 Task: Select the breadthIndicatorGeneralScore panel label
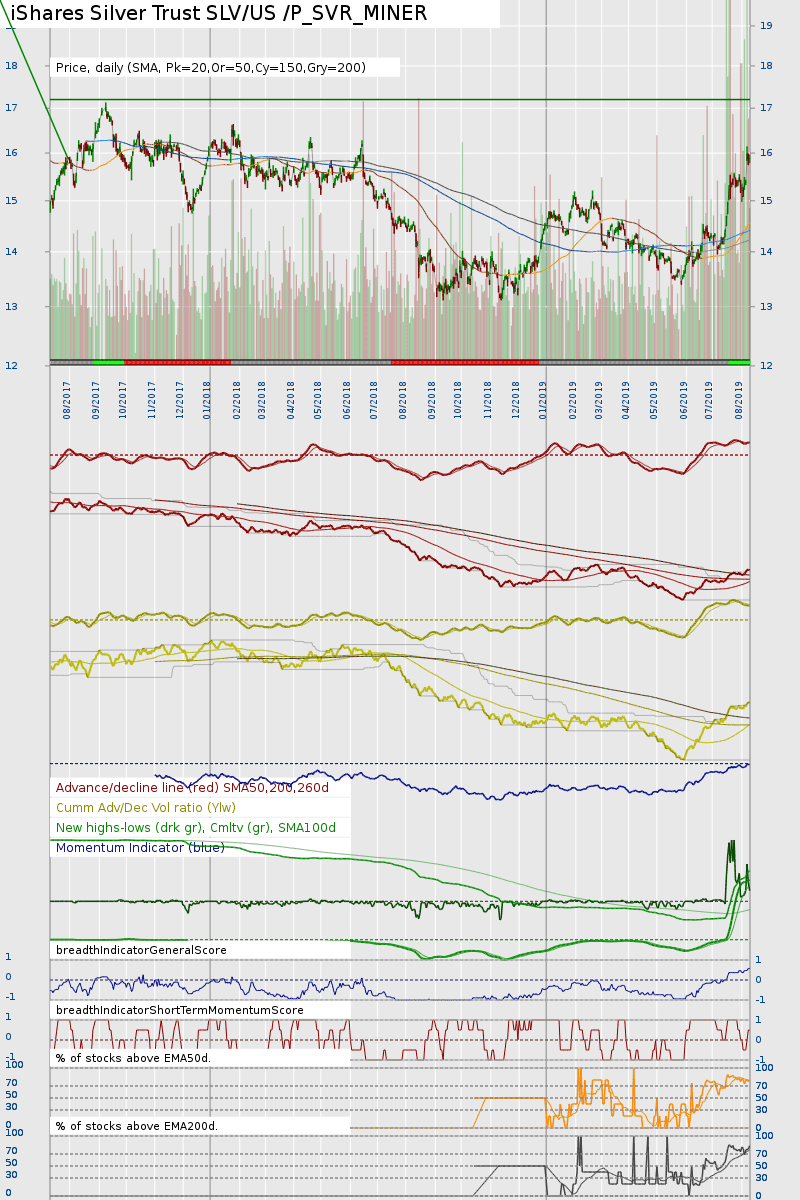coord(141,950)
